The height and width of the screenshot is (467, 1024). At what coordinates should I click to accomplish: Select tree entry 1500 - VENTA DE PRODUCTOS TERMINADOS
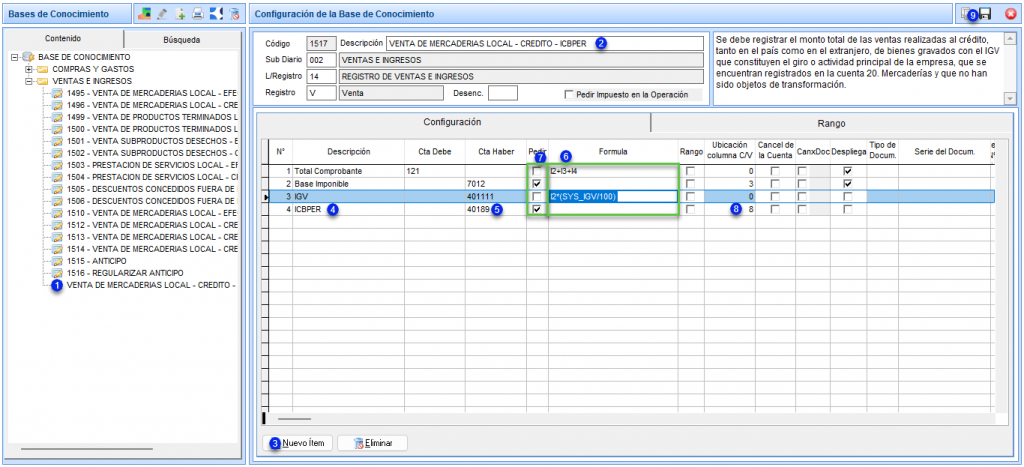point(152,129)
